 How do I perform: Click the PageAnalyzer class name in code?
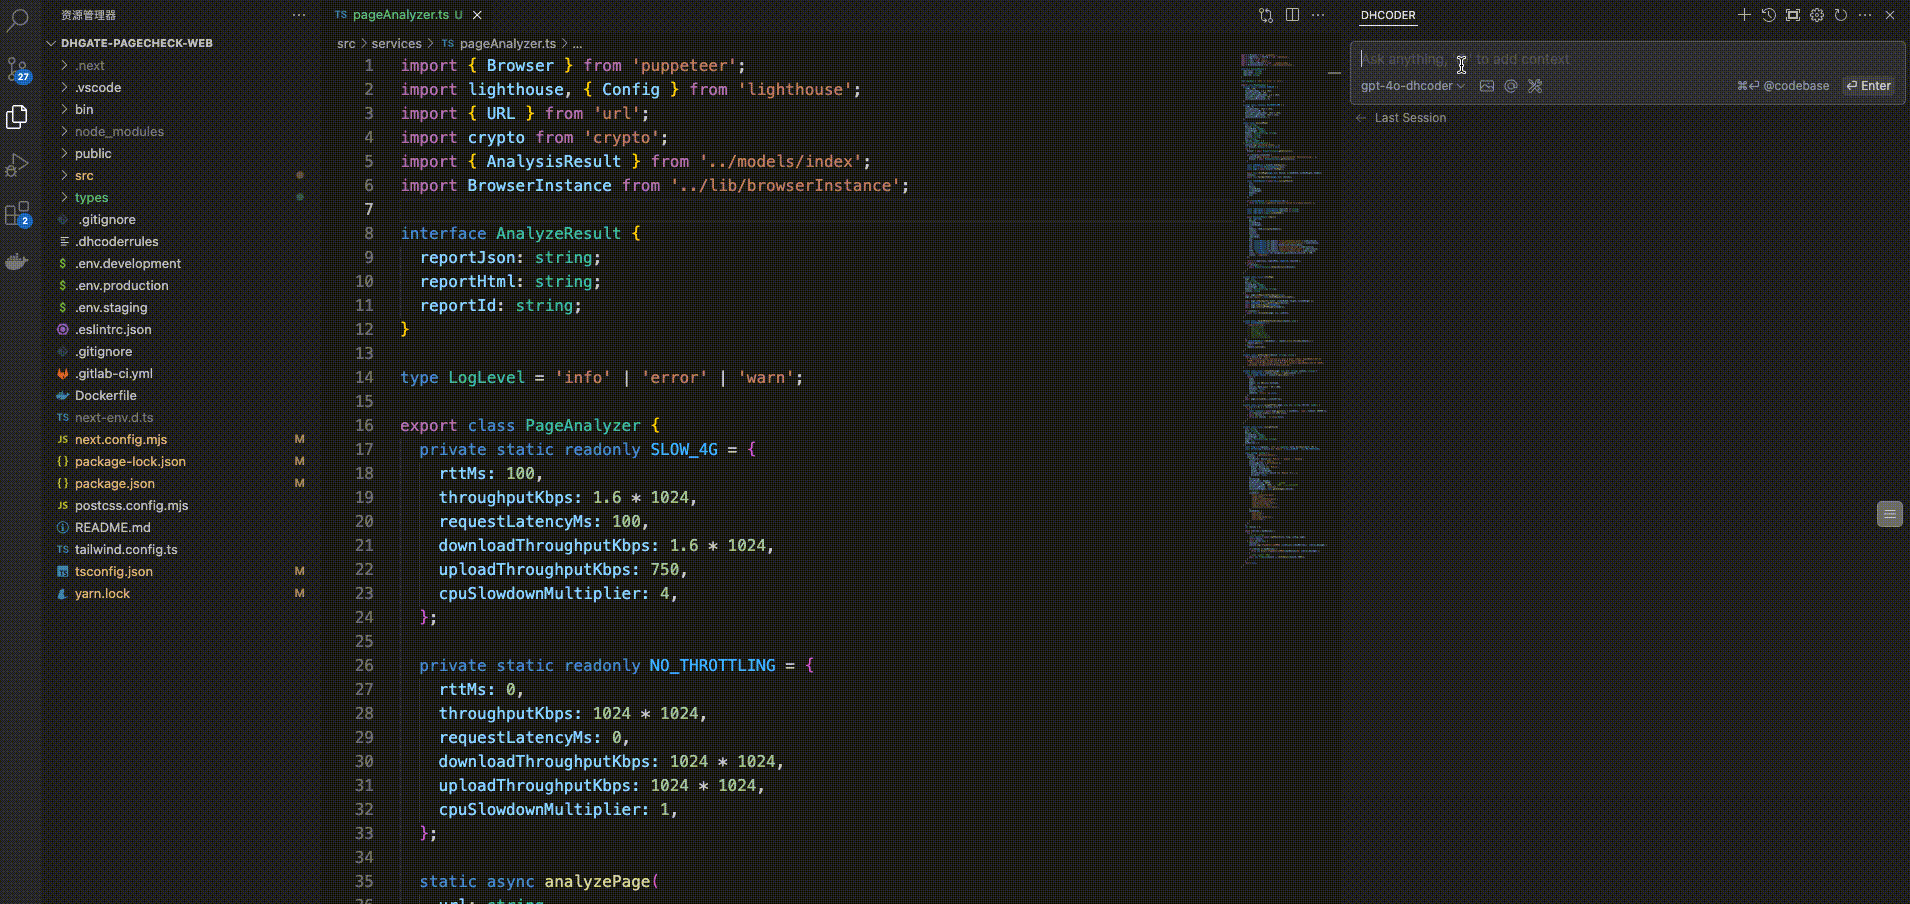tap(583, 425)
